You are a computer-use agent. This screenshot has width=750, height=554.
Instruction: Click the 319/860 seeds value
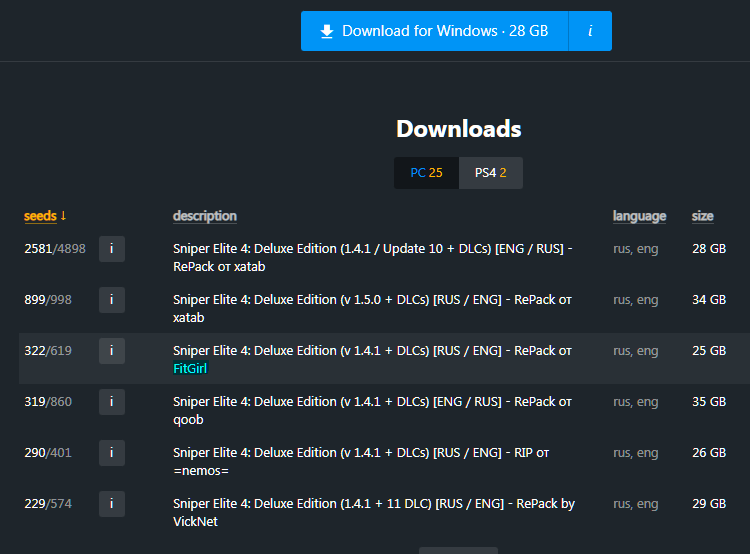coord(48,402)
